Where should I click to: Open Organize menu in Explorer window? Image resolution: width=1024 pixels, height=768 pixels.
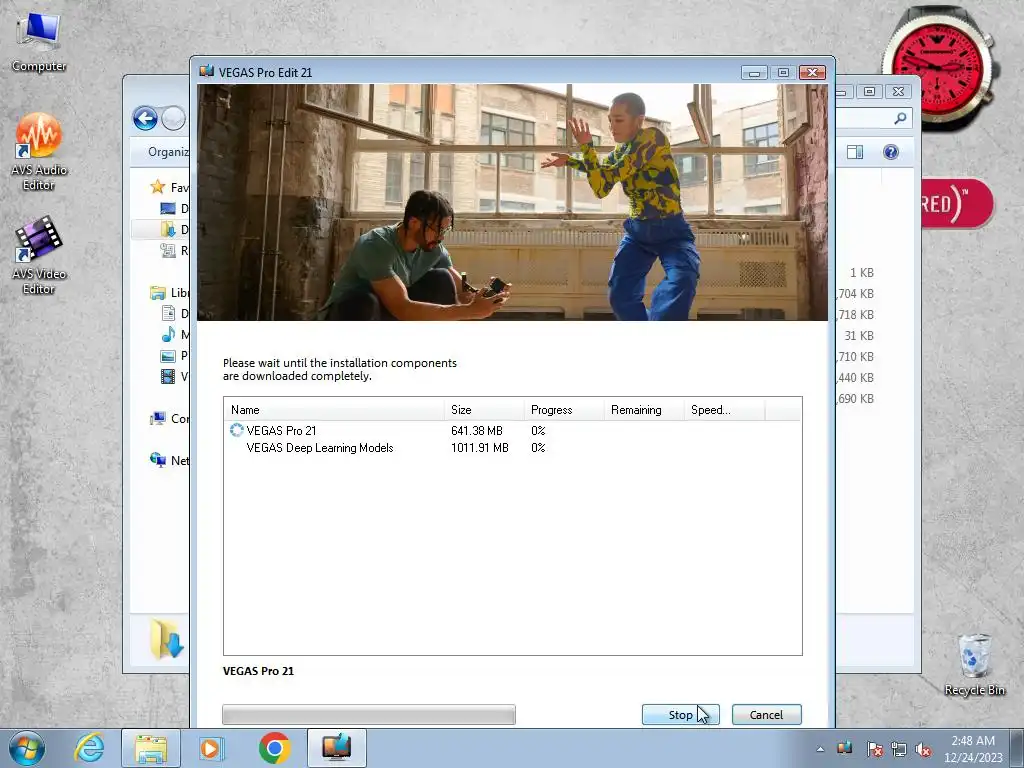click(x=168, y=152)
